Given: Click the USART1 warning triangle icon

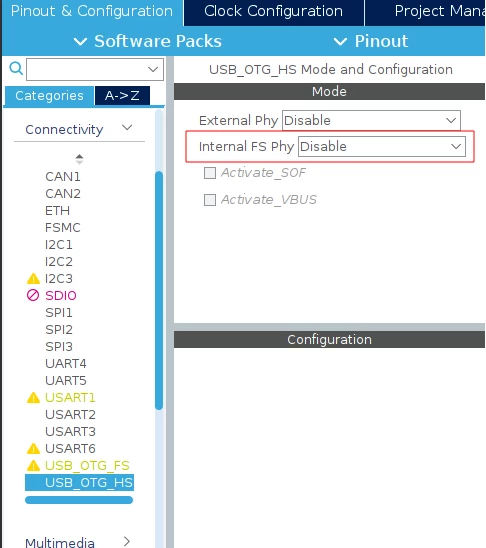Looking at the screenshot, I should point(33,397).
